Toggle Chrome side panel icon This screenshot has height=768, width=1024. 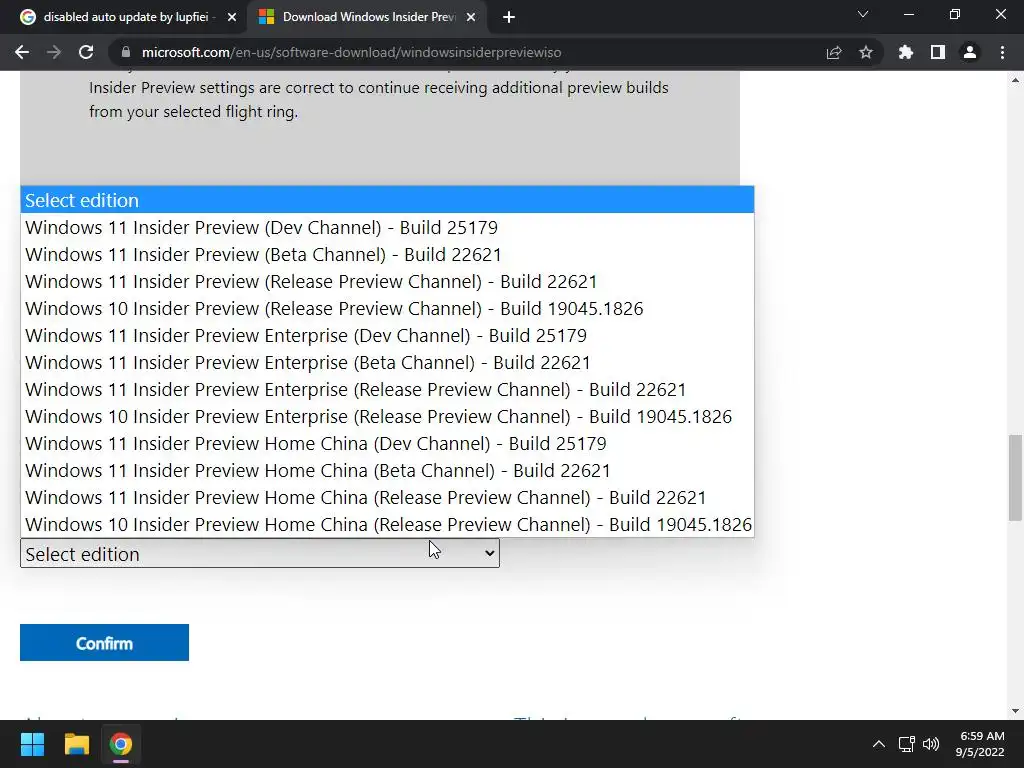coord(938,52)
